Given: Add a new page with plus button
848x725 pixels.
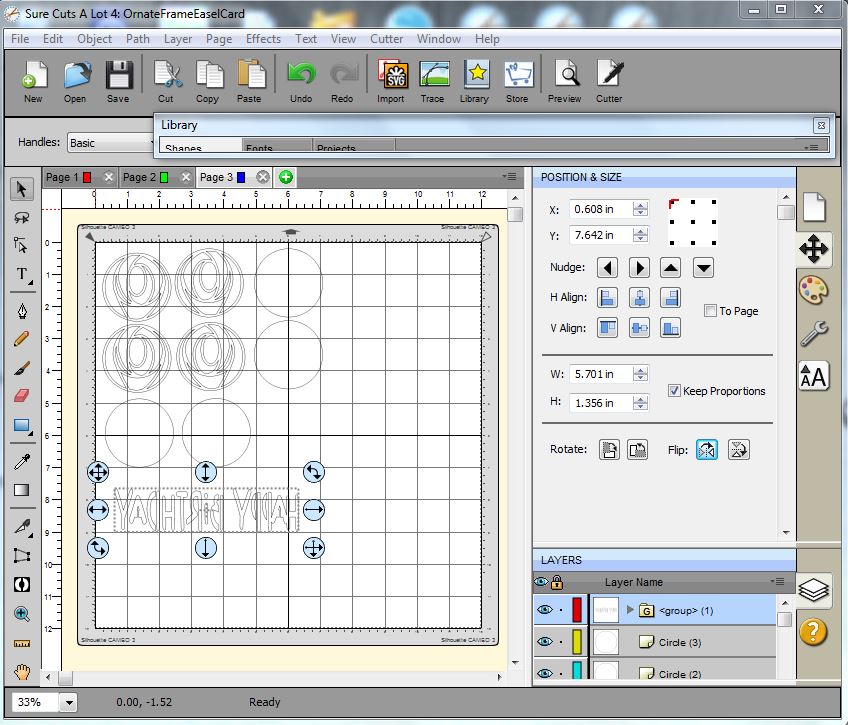Looking at the screenshot, I should click(286, 177).
